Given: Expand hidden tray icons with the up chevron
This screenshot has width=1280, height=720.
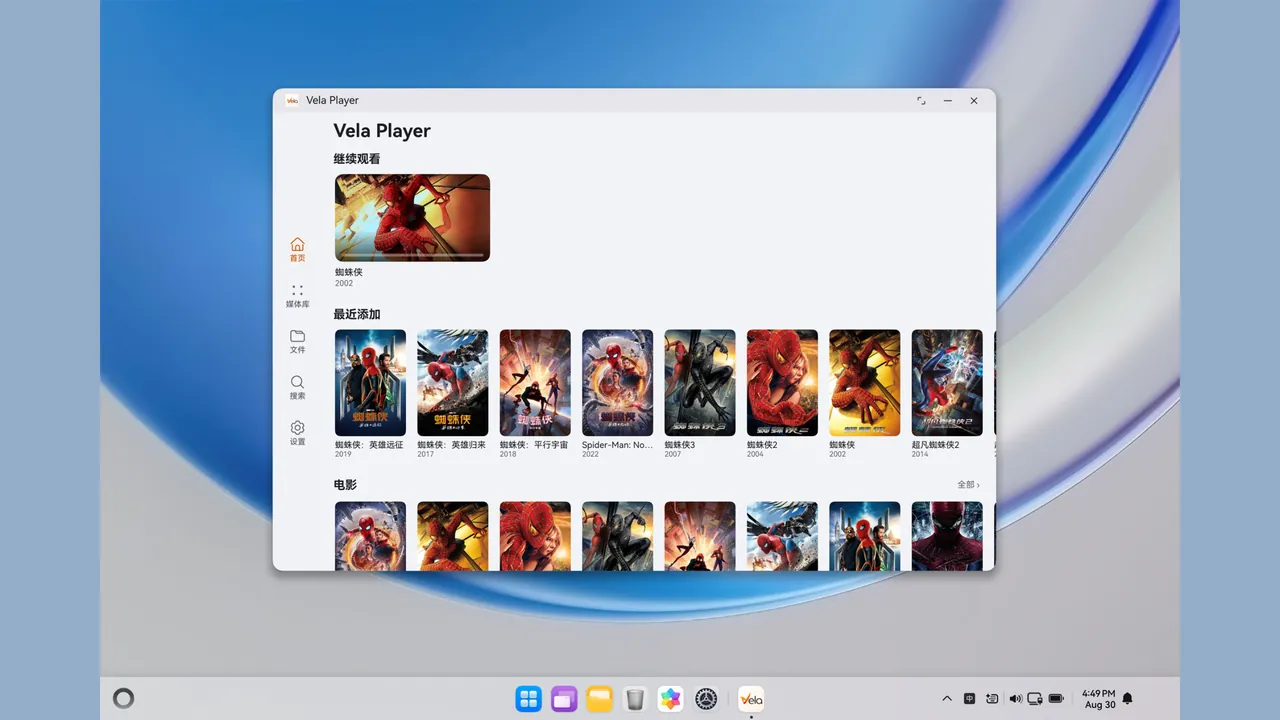Looking at the screenshot, I should click(947, 699).
